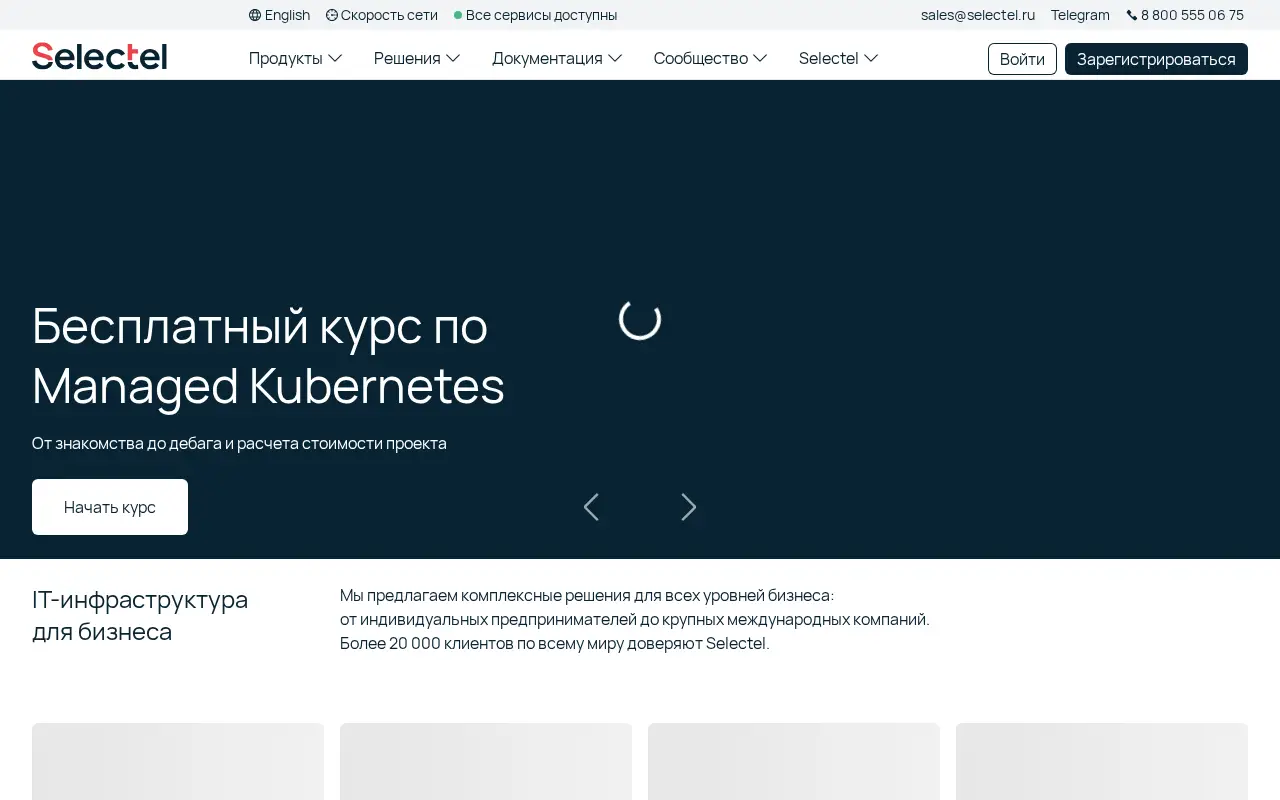Click the text Более 20 000 клиентов

click(x=555, y=643)
